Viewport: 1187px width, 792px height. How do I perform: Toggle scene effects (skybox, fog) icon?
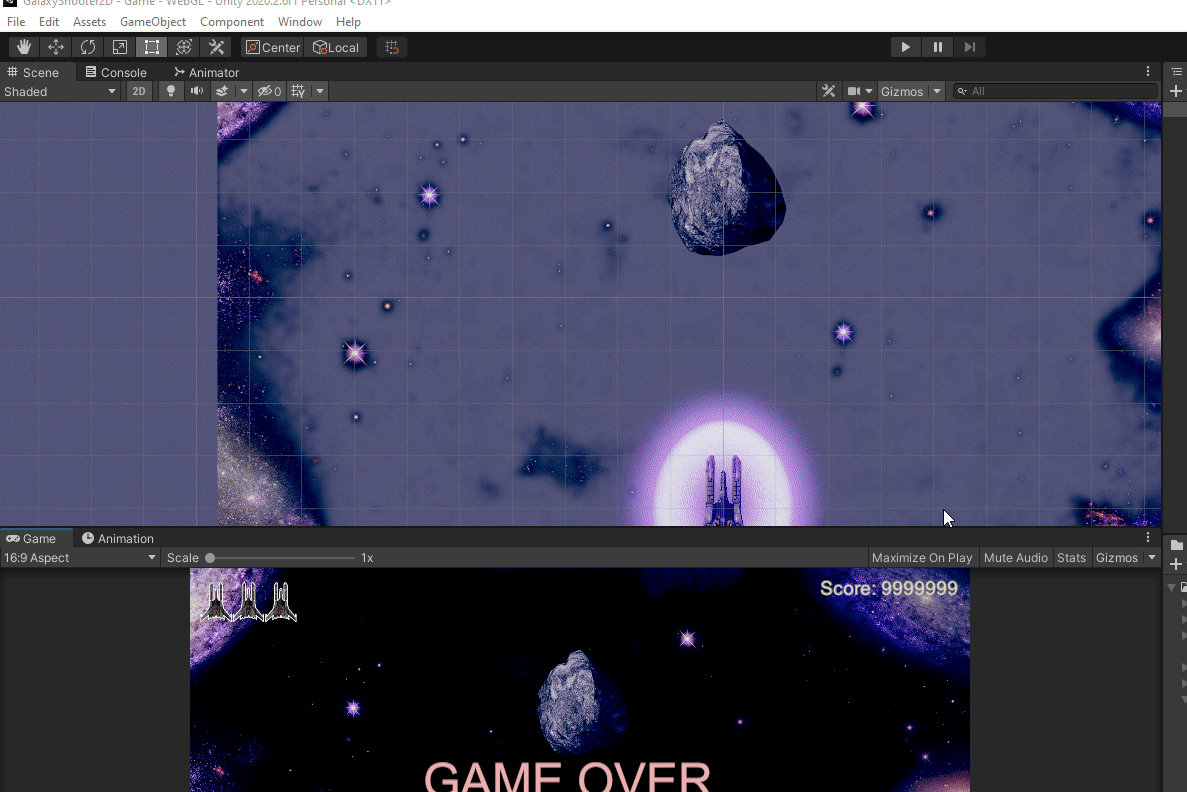pyautogui.click(x=222, y=92)
